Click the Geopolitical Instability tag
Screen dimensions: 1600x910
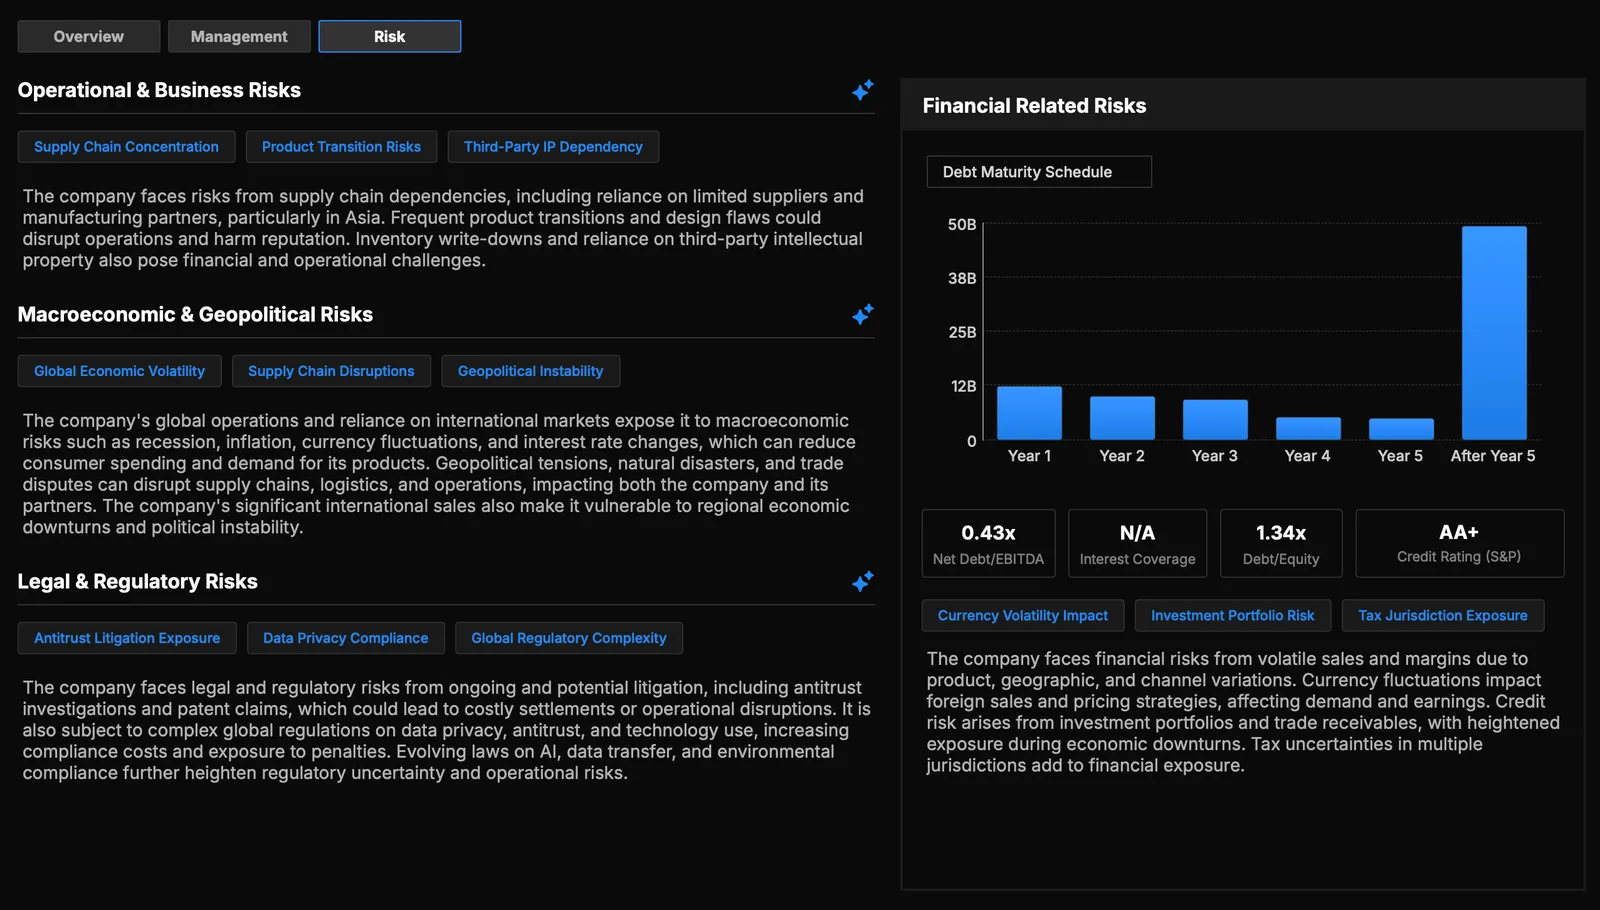pos(530,371)
